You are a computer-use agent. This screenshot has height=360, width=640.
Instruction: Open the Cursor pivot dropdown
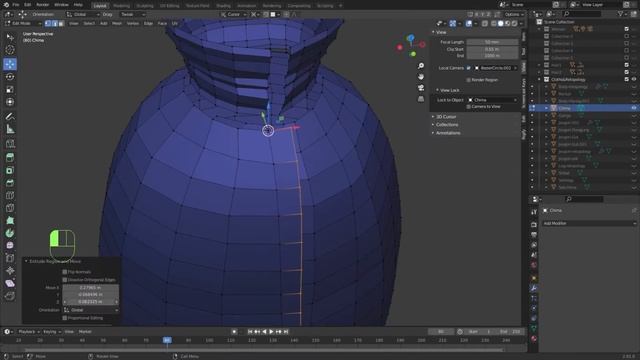coord(233,14)
